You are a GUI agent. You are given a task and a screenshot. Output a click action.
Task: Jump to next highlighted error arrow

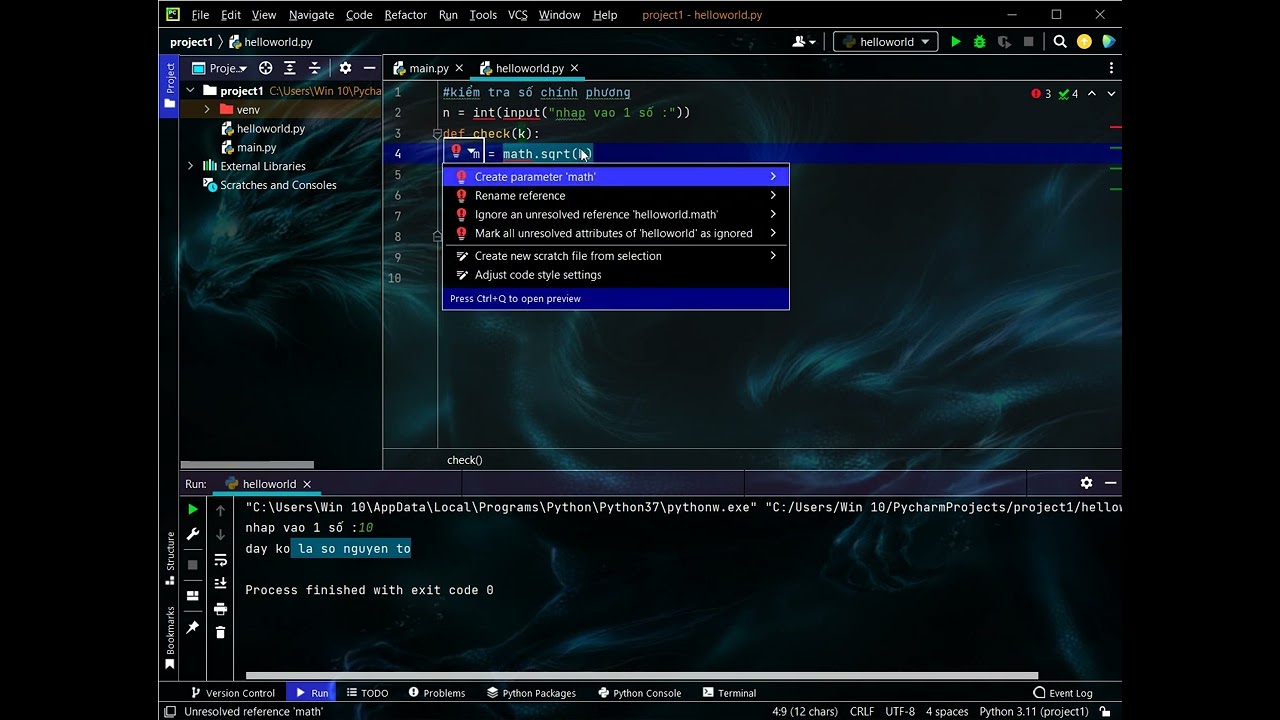[1111, 93]
